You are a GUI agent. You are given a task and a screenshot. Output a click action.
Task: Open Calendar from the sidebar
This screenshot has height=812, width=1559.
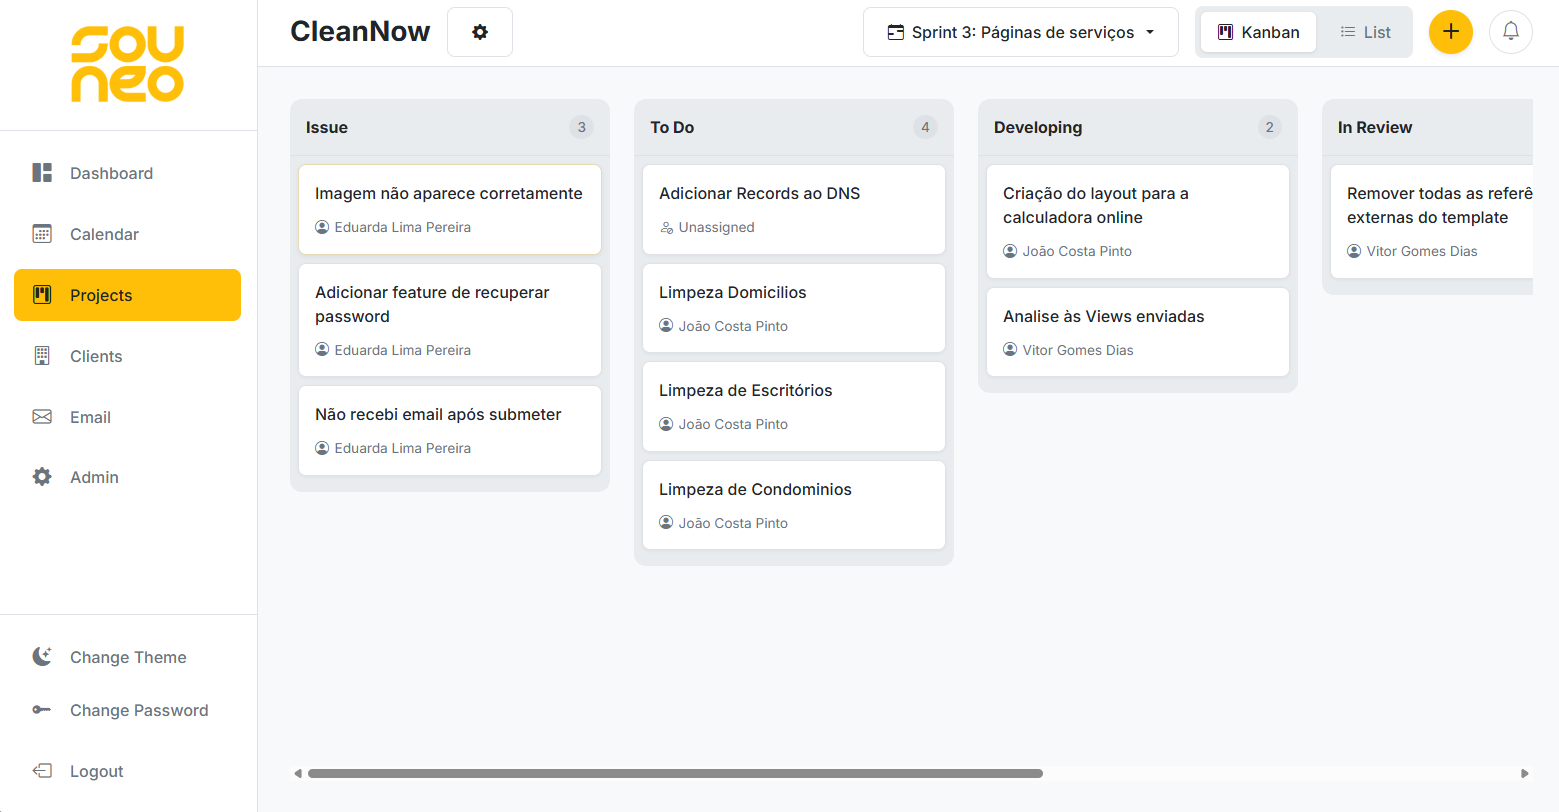104,234
